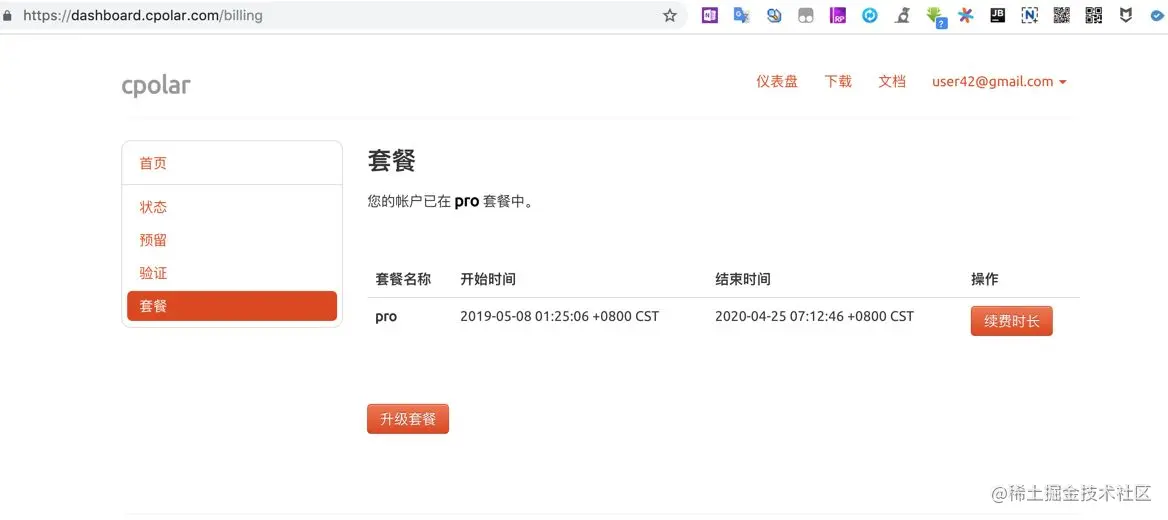Click the blue circular sync extension icon
The image size is (1168, 520).
pyautogui.click(x=870, y=15)
